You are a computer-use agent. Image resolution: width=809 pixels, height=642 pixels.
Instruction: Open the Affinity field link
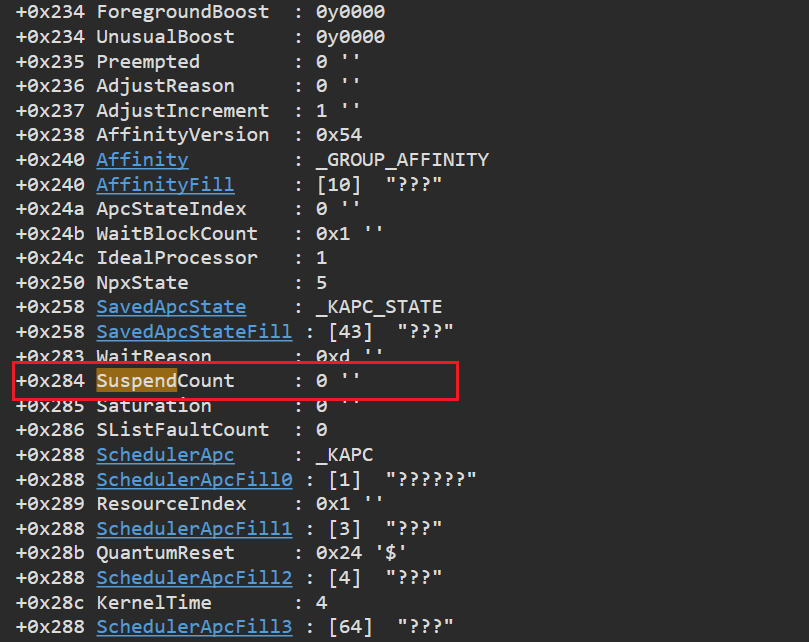click(142, 159)
